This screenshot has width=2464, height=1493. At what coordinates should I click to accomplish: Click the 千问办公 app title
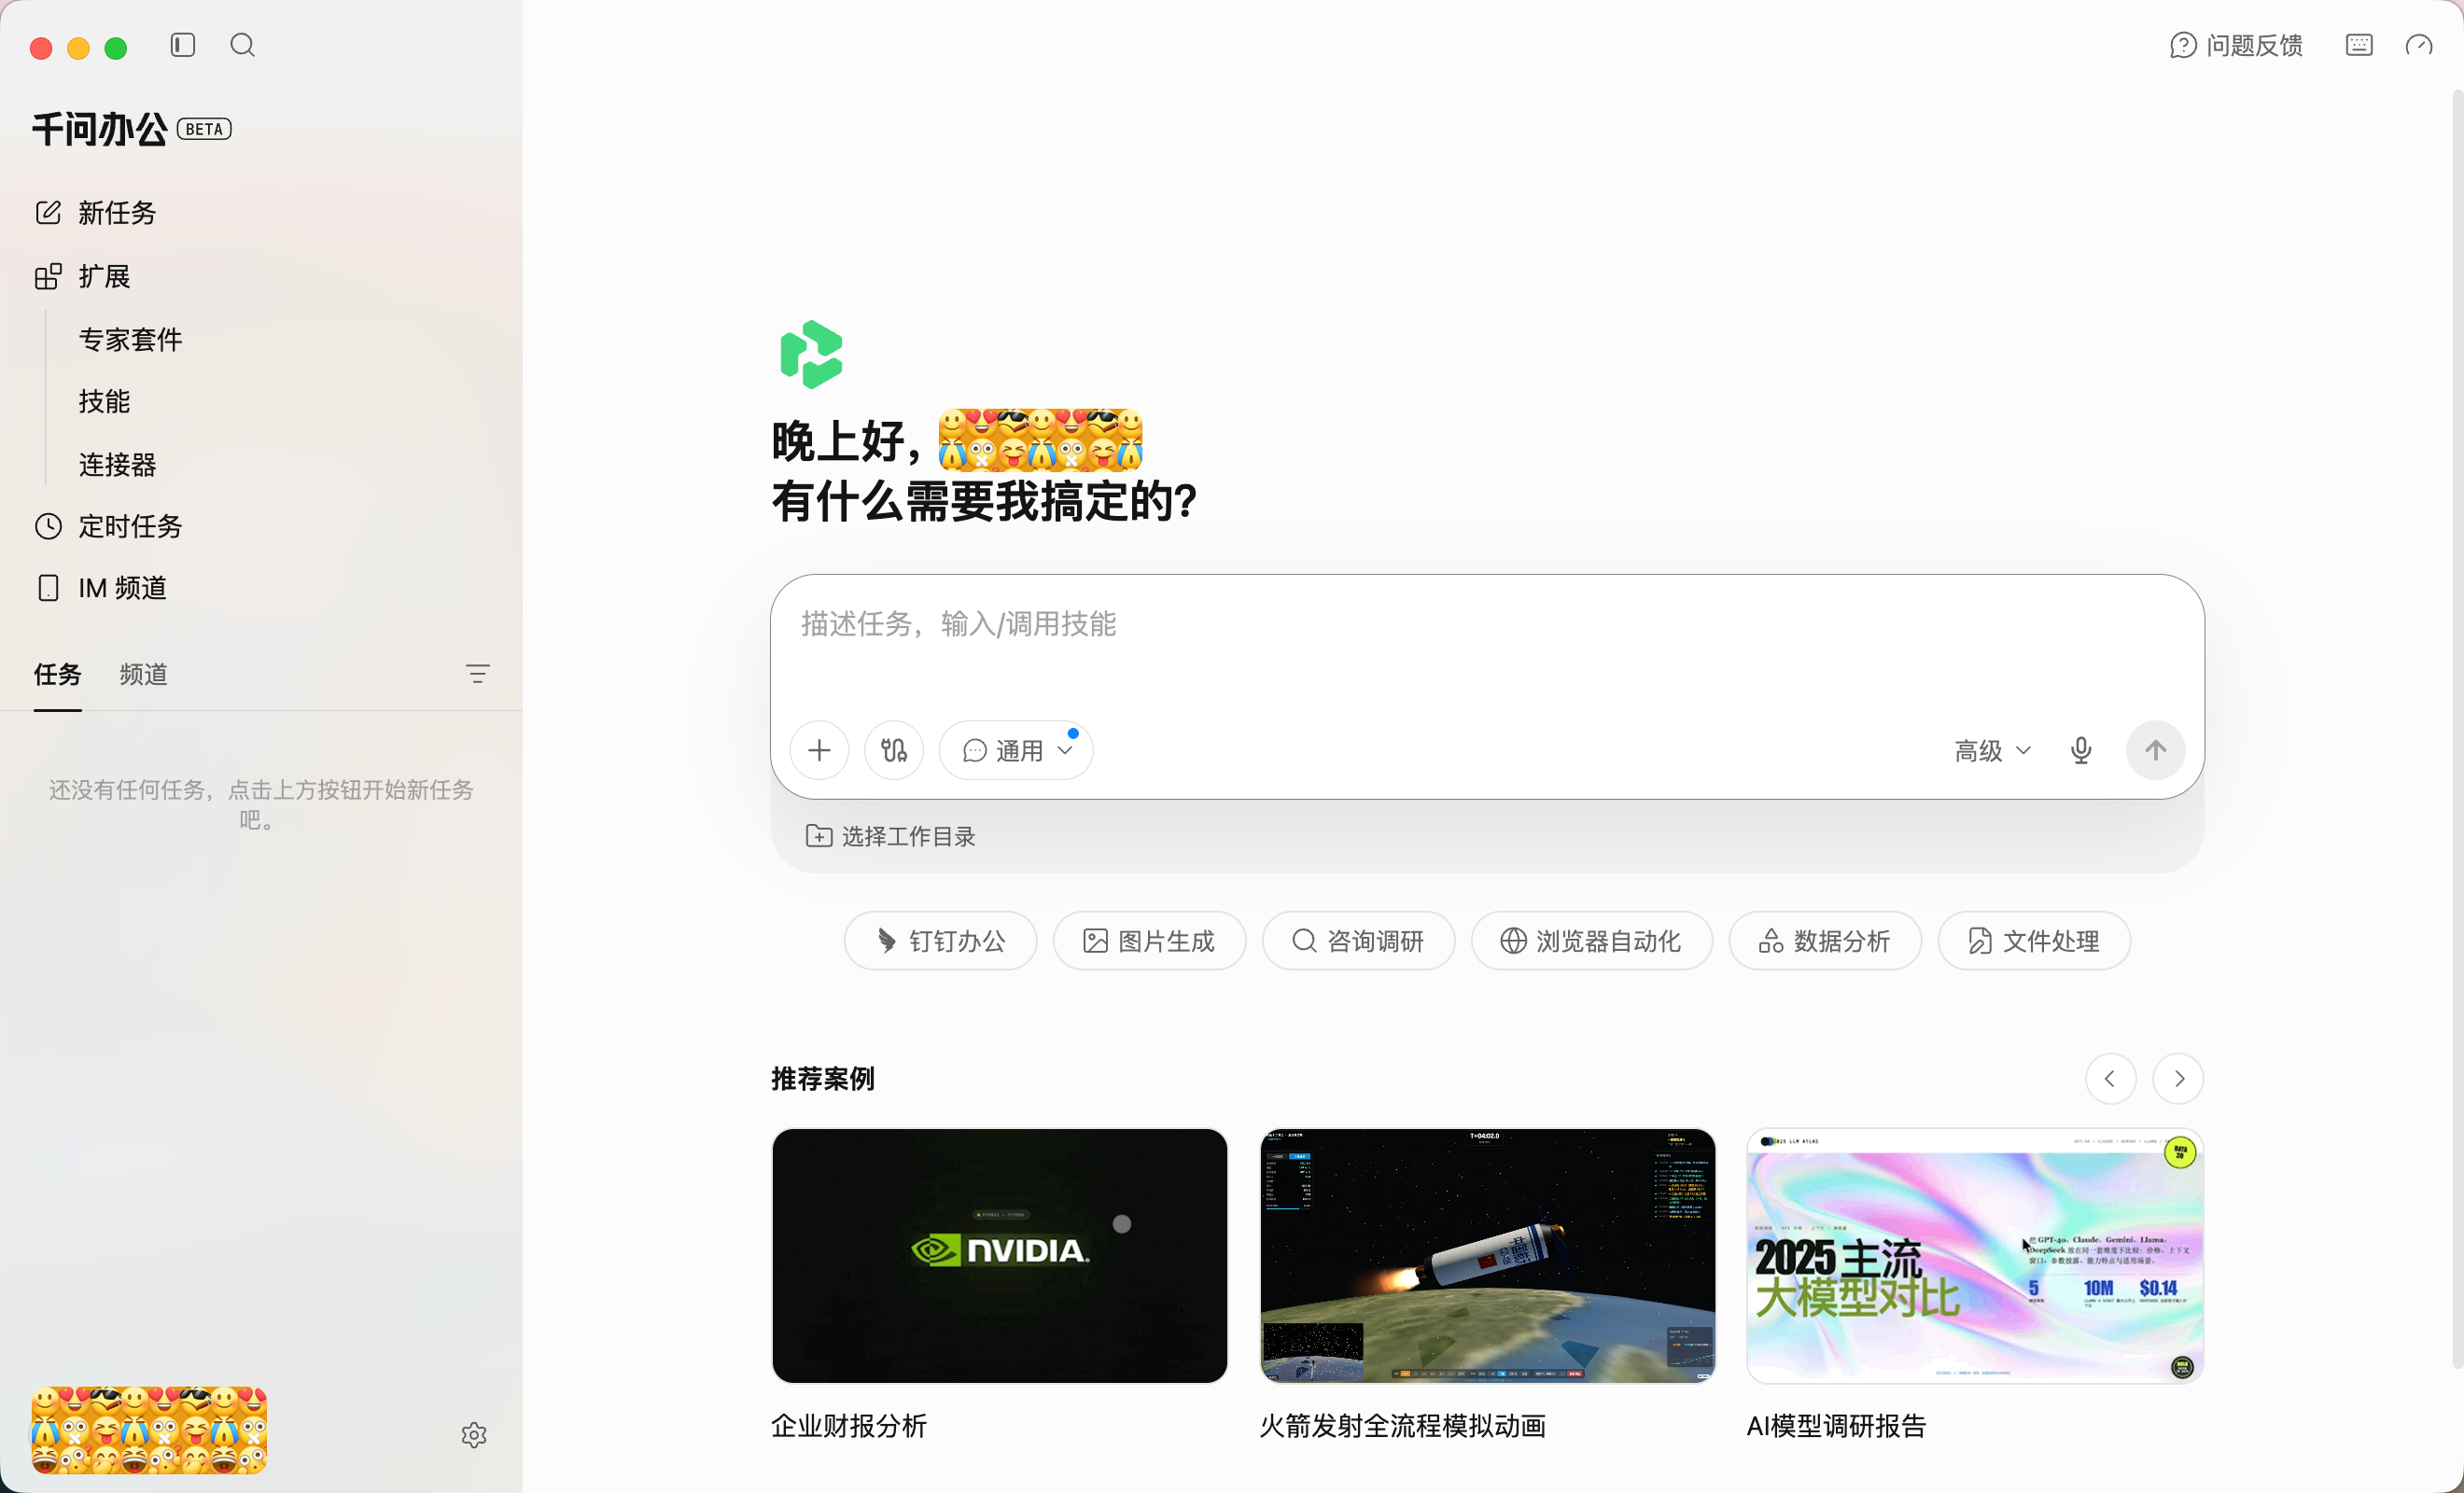100,129
